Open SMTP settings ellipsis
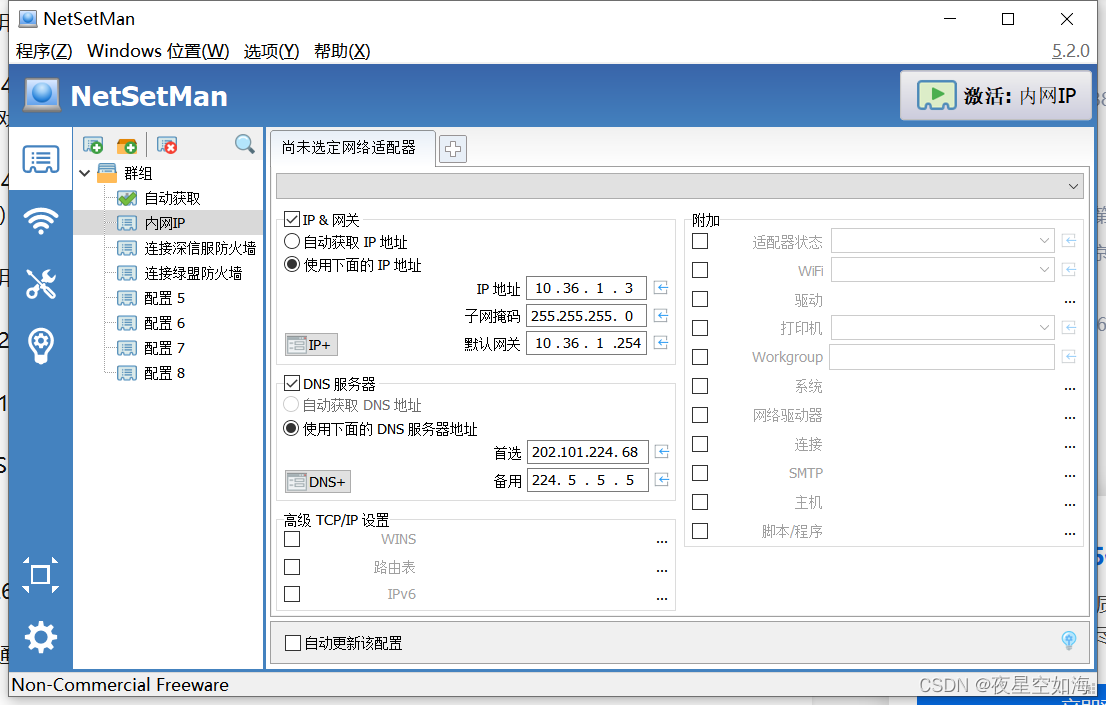The height and width of the screenshot is (705, 1106). point(1070,476)
